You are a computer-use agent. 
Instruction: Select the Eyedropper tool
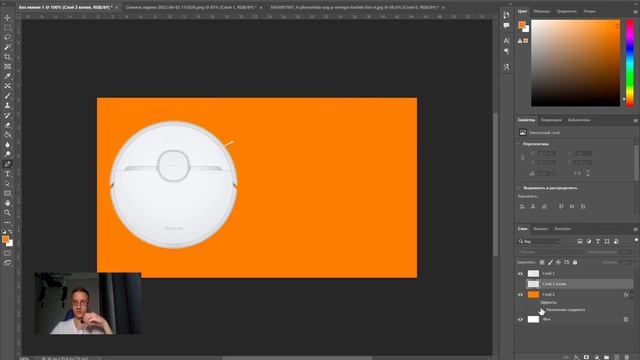(x=7, y=76)
